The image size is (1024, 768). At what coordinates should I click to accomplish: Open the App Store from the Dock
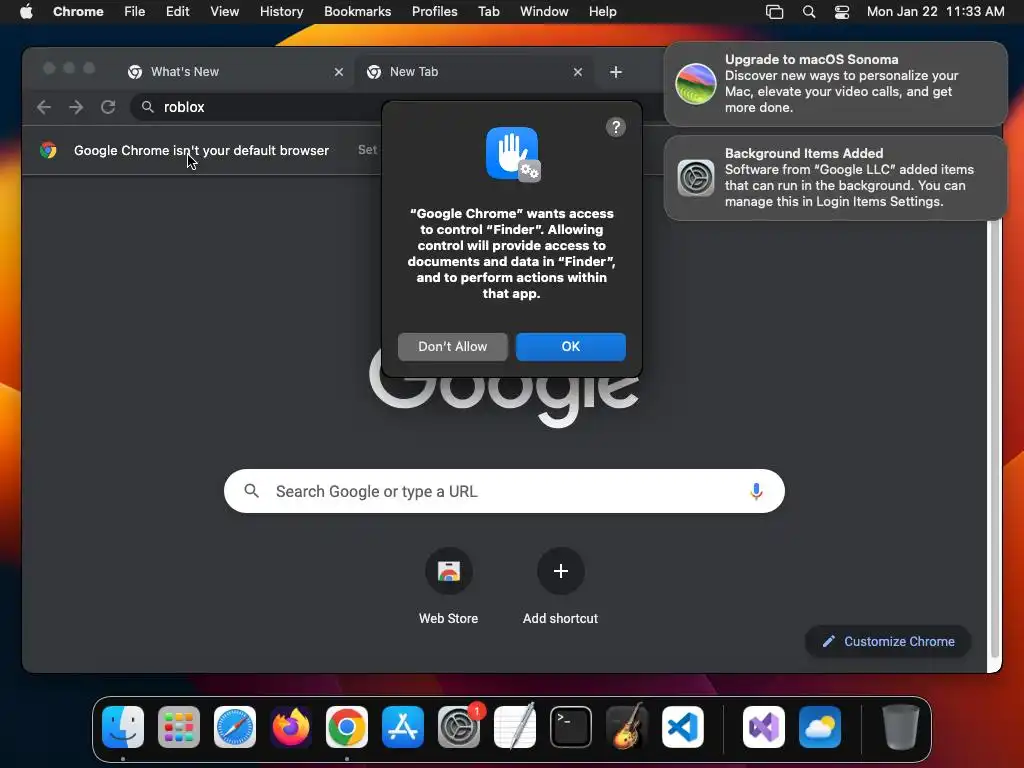tap(403, 727)
